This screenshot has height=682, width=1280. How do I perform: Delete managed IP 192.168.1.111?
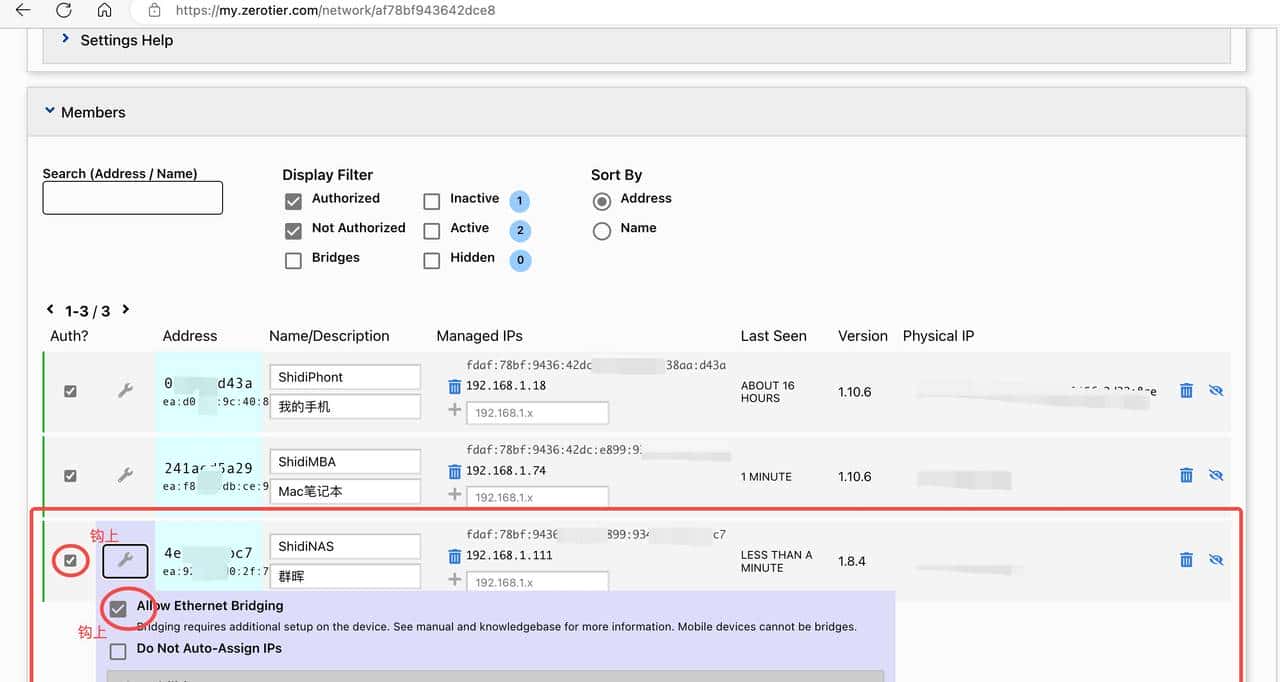coord(455,556)
